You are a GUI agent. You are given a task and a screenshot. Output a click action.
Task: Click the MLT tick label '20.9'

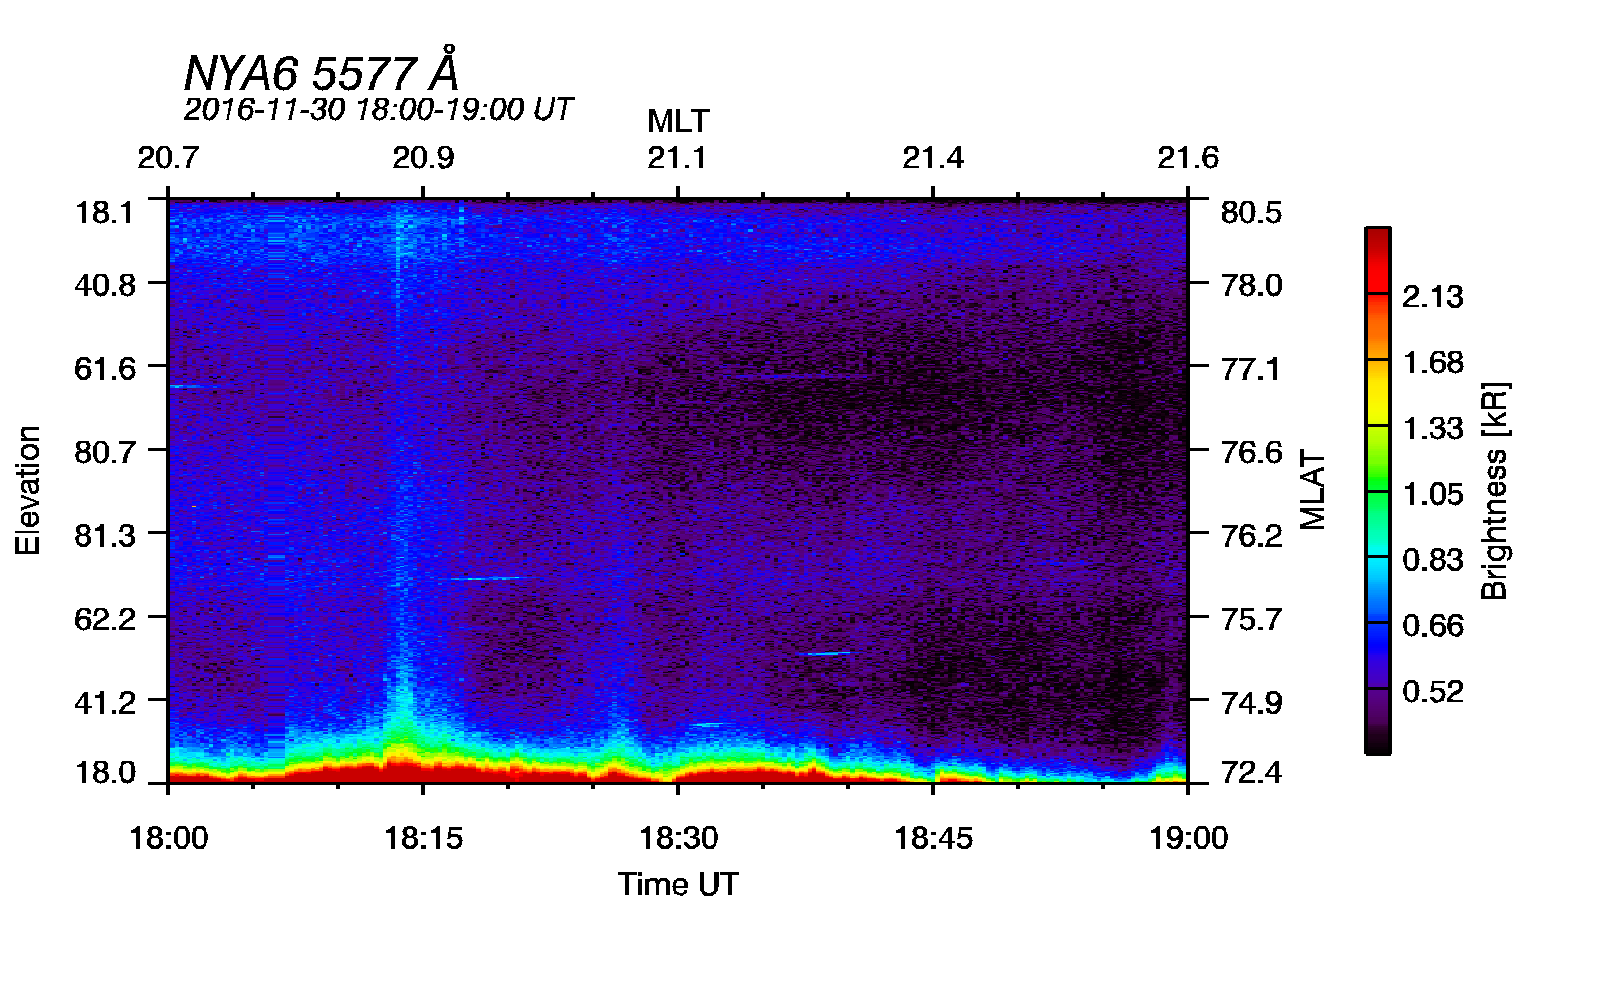click(x=423, y=158)
